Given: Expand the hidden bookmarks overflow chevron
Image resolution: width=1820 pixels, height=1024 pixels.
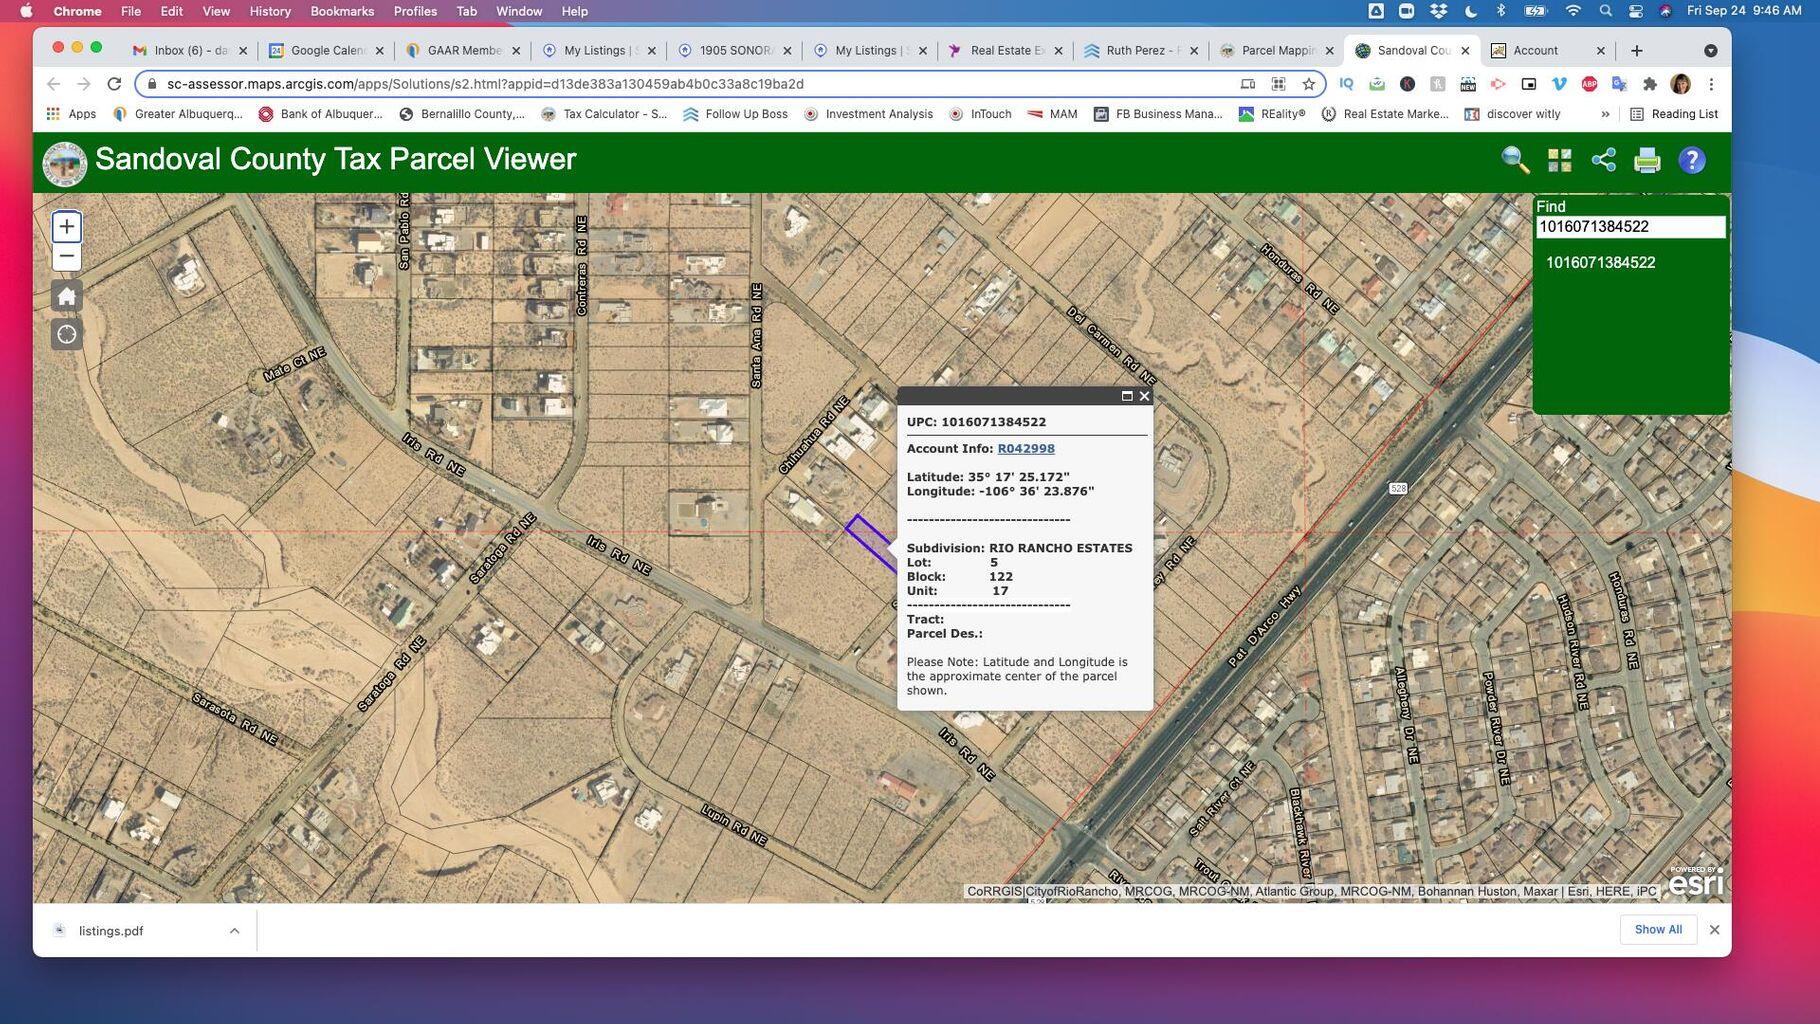Looking at the screenshot, I should click(1605, 114).
